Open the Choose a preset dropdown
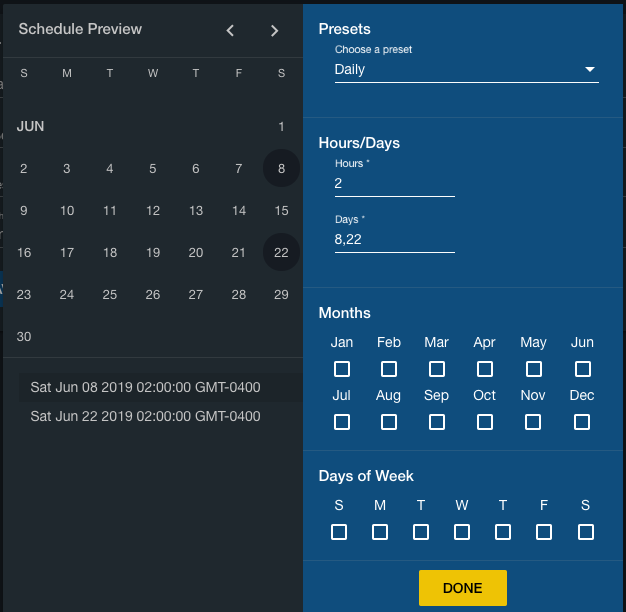The image size is (626, 612). [x=466, y=70]
